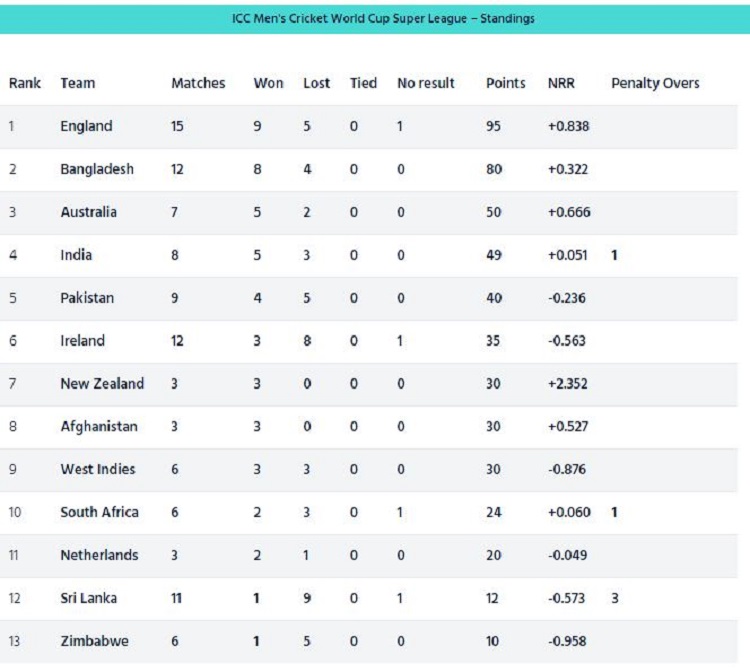Click Sri Lanka's penalty overs value
Viewport: 750px width, 672px height.
(615, 598)
